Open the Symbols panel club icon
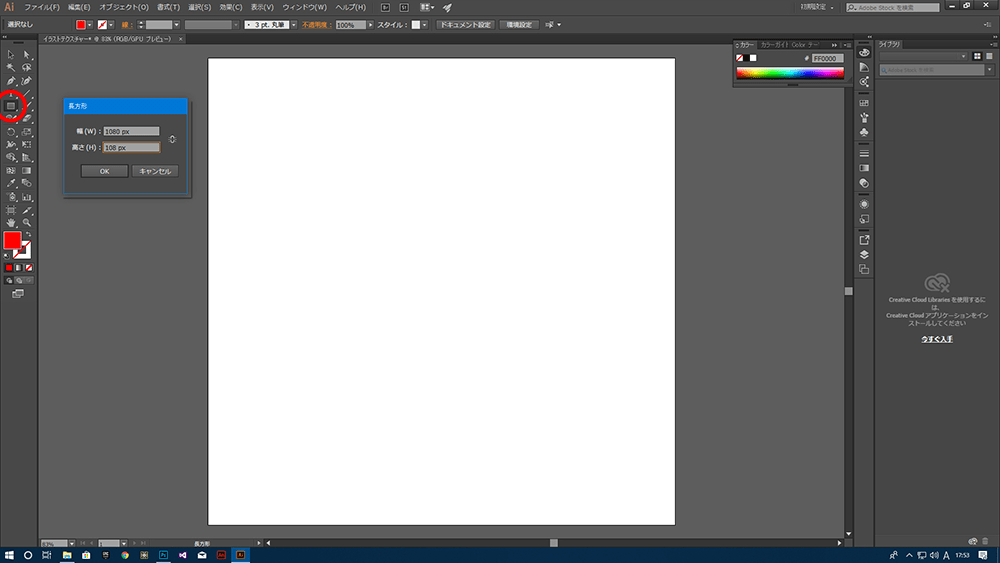Image resolution: width=1000 pixels, height=563 pixels. coord(864,132)
